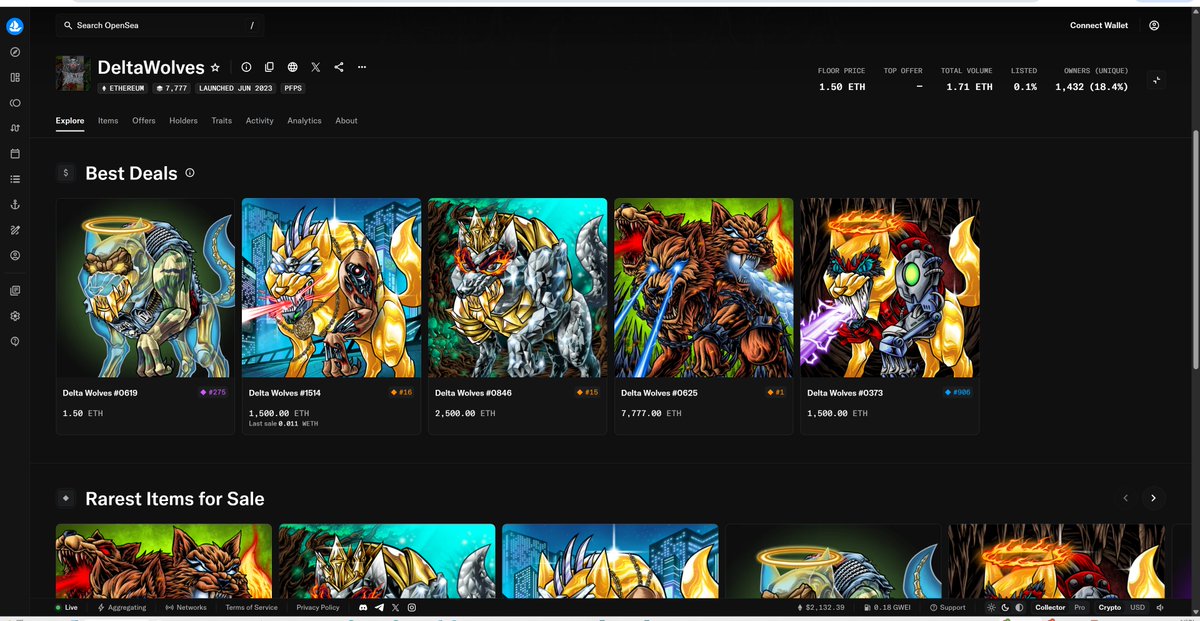Open the Tokens coin icon in the sidebar
The width and height of the screenshot is (1200, 621).
coord(15,103)
